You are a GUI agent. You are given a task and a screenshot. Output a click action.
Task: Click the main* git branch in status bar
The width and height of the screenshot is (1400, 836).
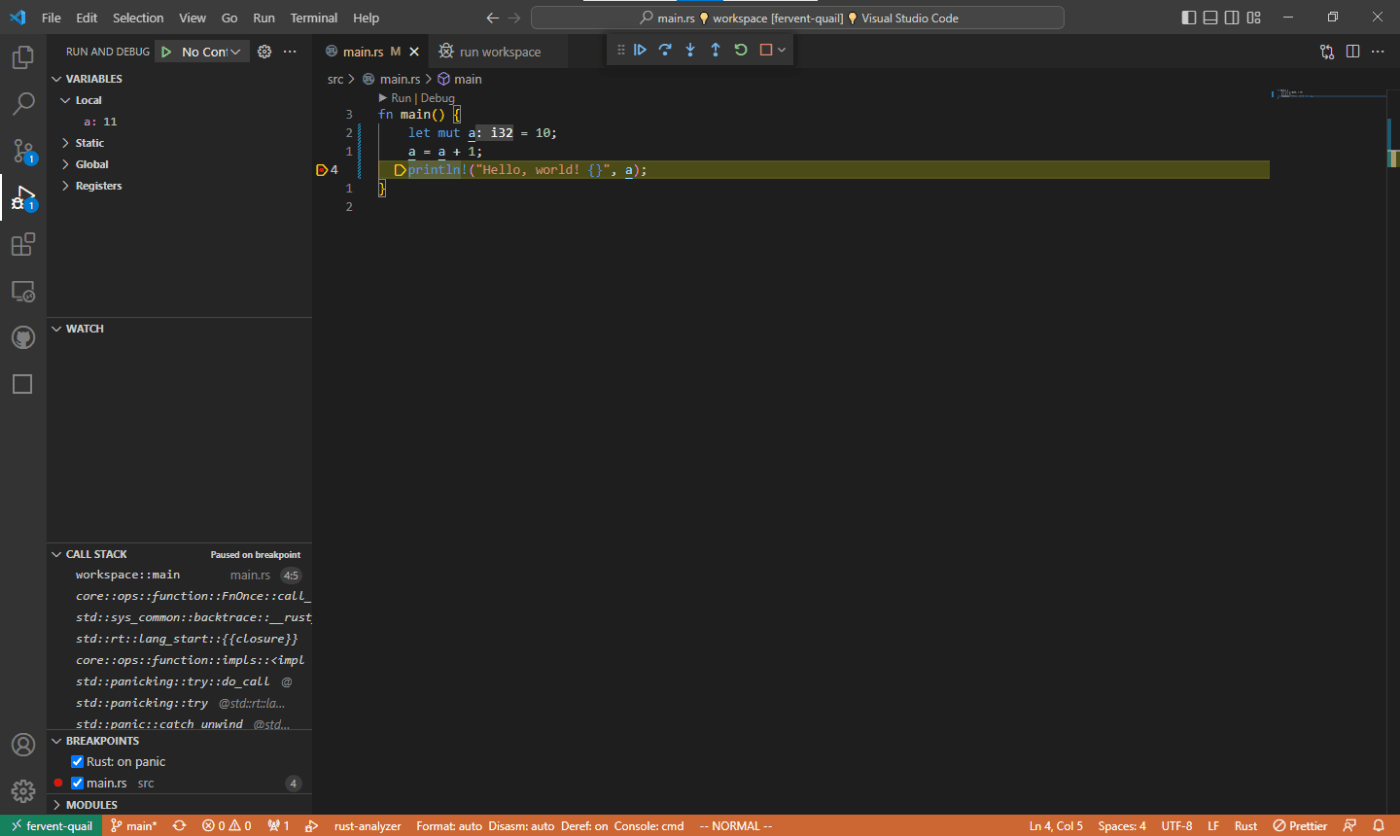point(133,826)
